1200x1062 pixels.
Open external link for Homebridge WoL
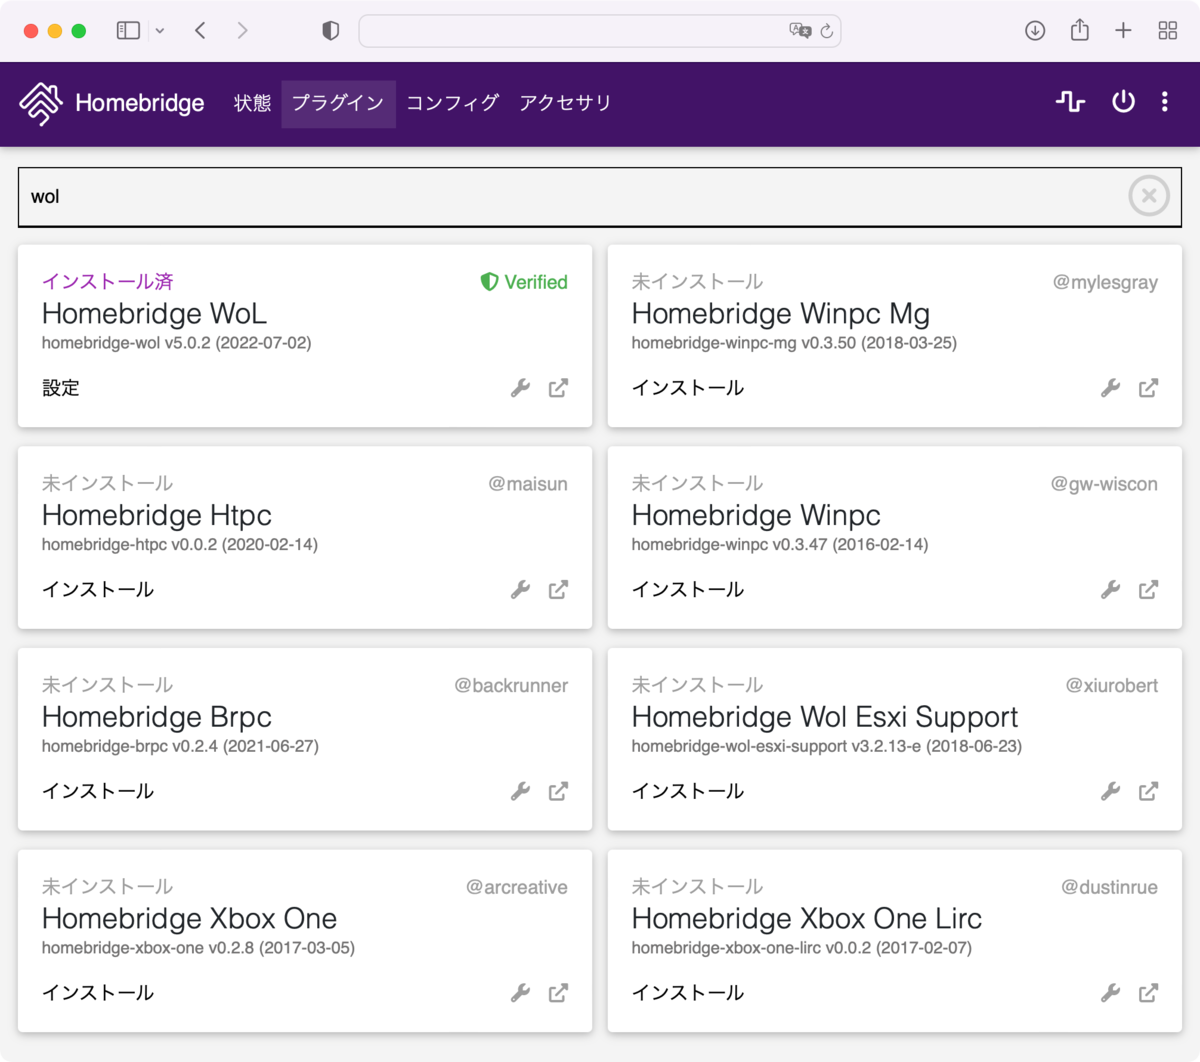[x=558, y=388]
